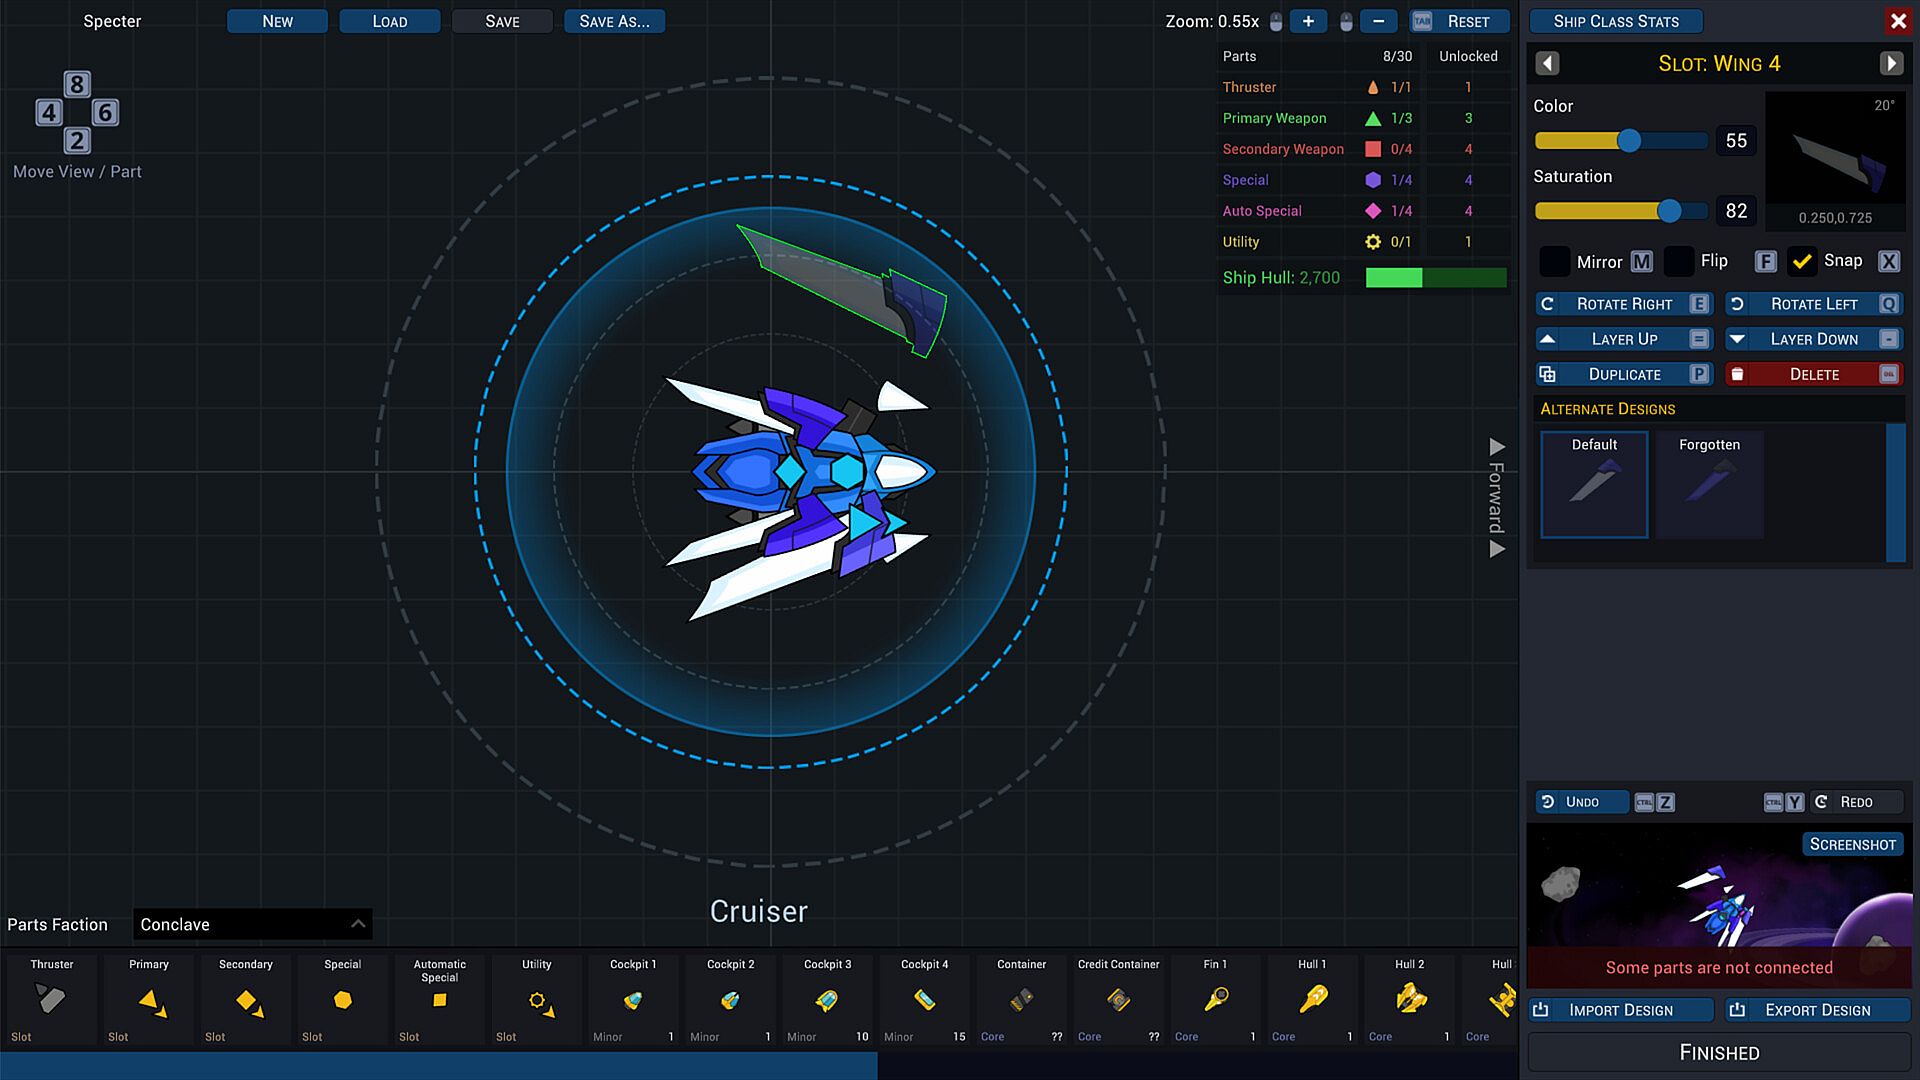Click the Saturation slider handle

(1668, 211)
